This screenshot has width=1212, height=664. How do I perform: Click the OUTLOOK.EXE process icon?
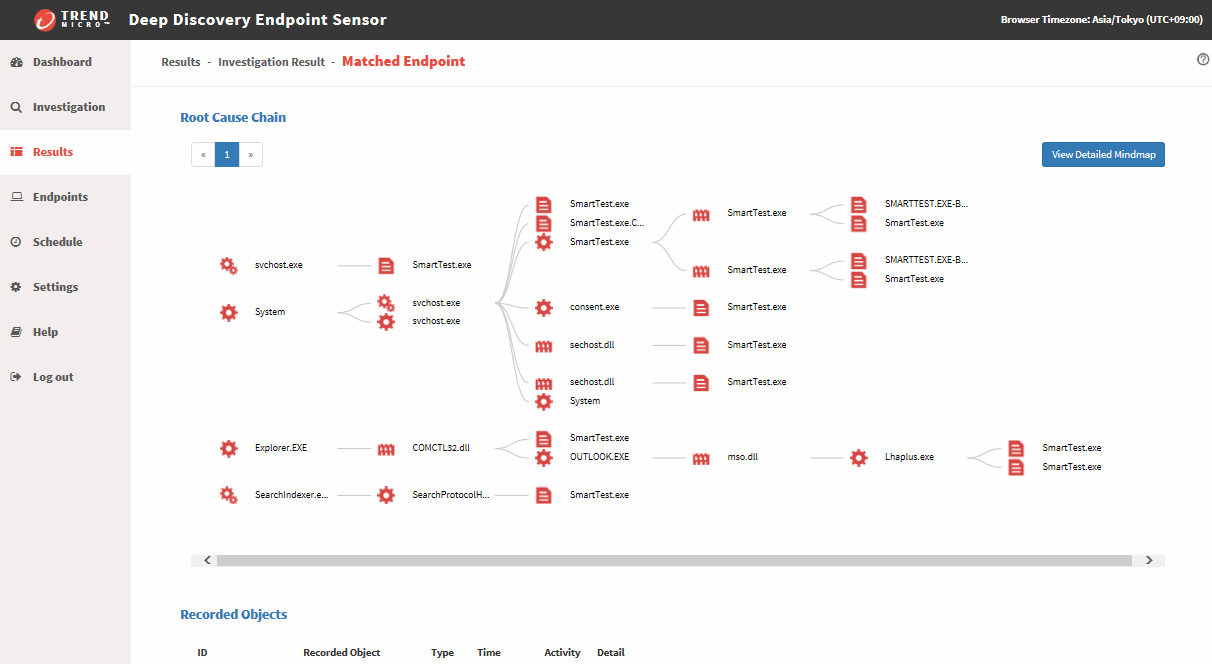tap(543, 458)
